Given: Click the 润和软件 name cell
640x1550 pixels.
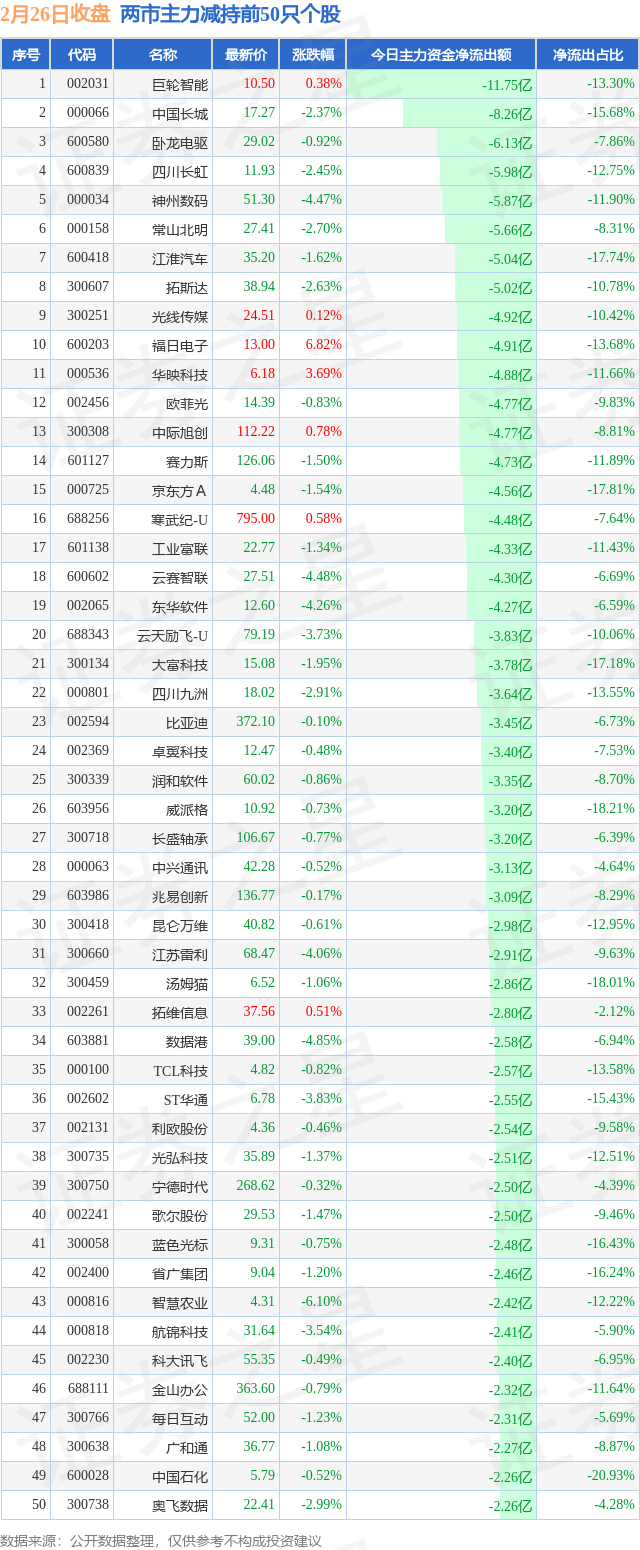Looking at the screenshot, I should (163, 780).
